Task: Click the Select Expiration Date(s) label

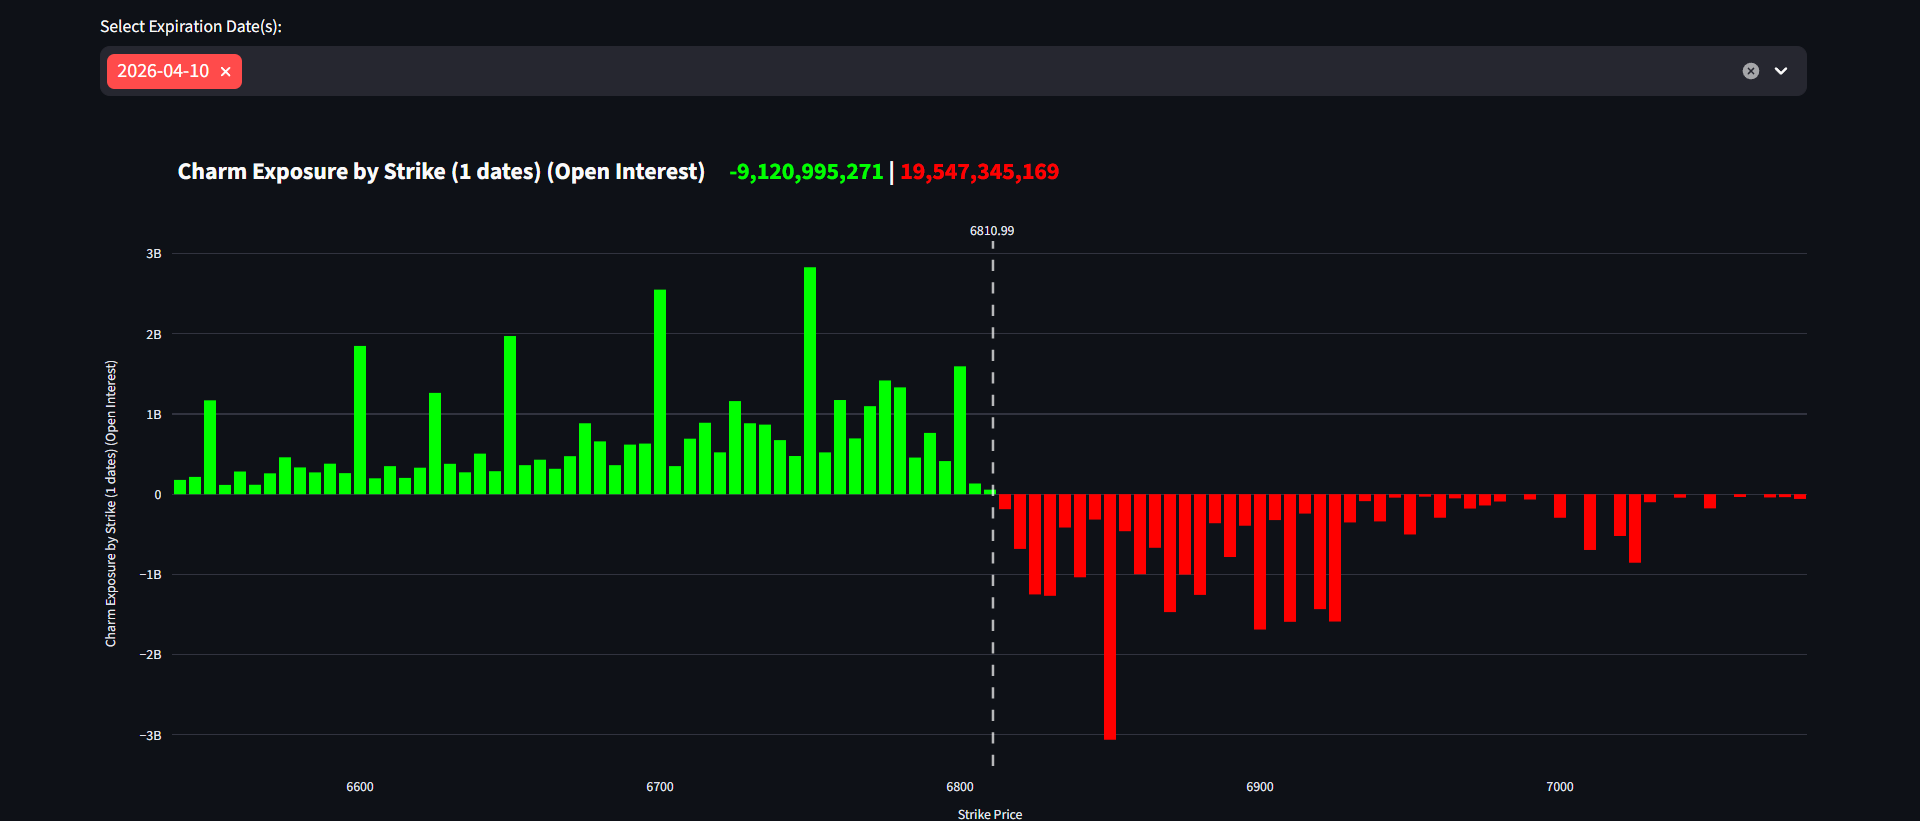Action: (x=191, y=27)
